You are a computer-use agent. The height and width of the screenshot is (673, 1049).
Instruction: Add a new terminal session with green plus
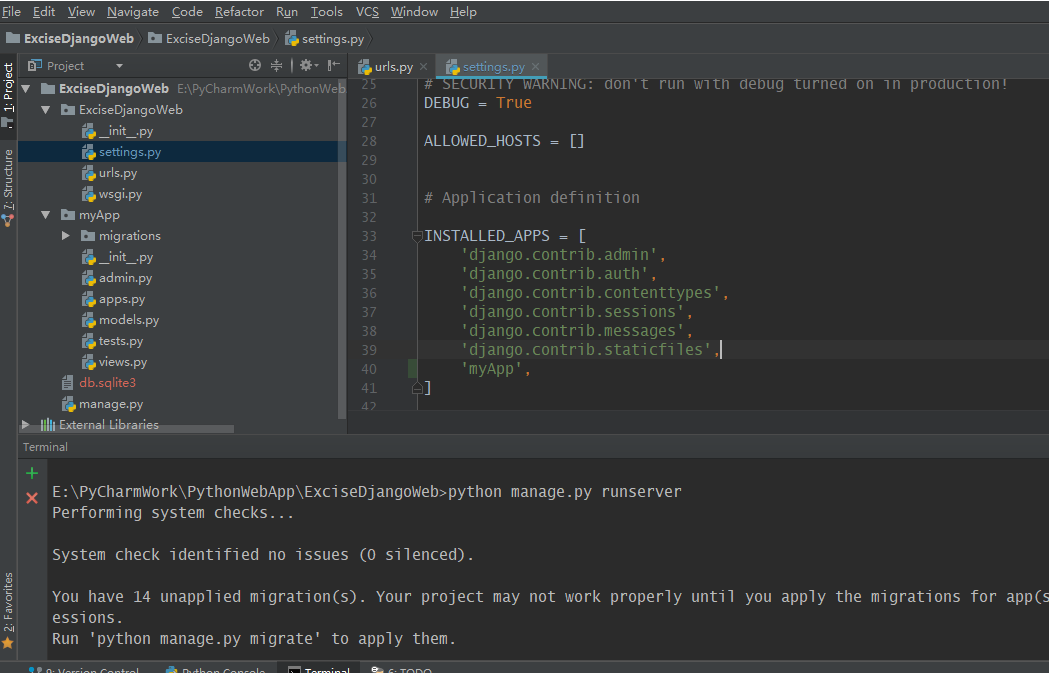point(31,474)
